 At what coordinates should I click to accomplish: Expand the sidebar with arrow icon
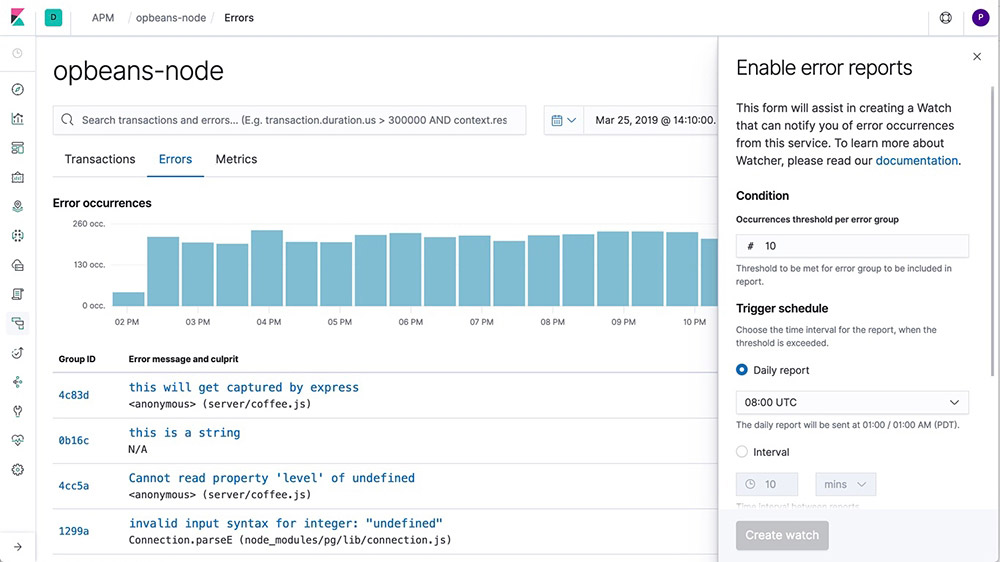point(17,547)
